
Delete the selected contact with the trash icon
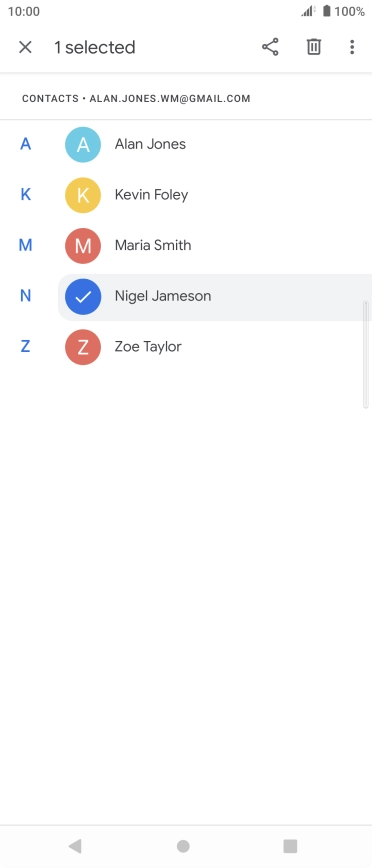314,47
